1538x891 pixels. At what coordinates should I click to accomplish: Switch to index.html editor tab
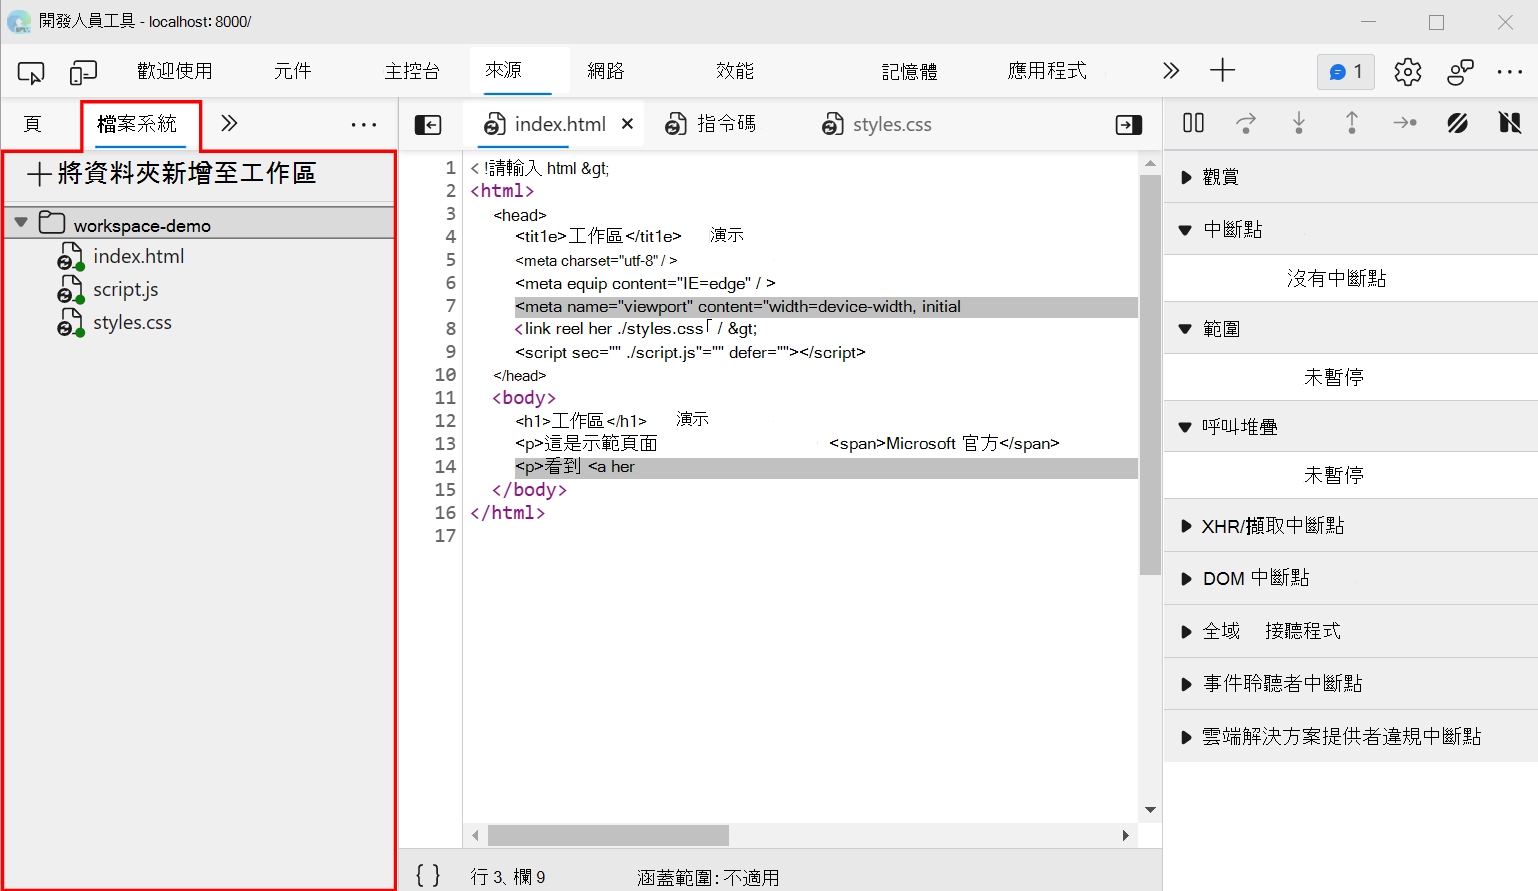560,124
